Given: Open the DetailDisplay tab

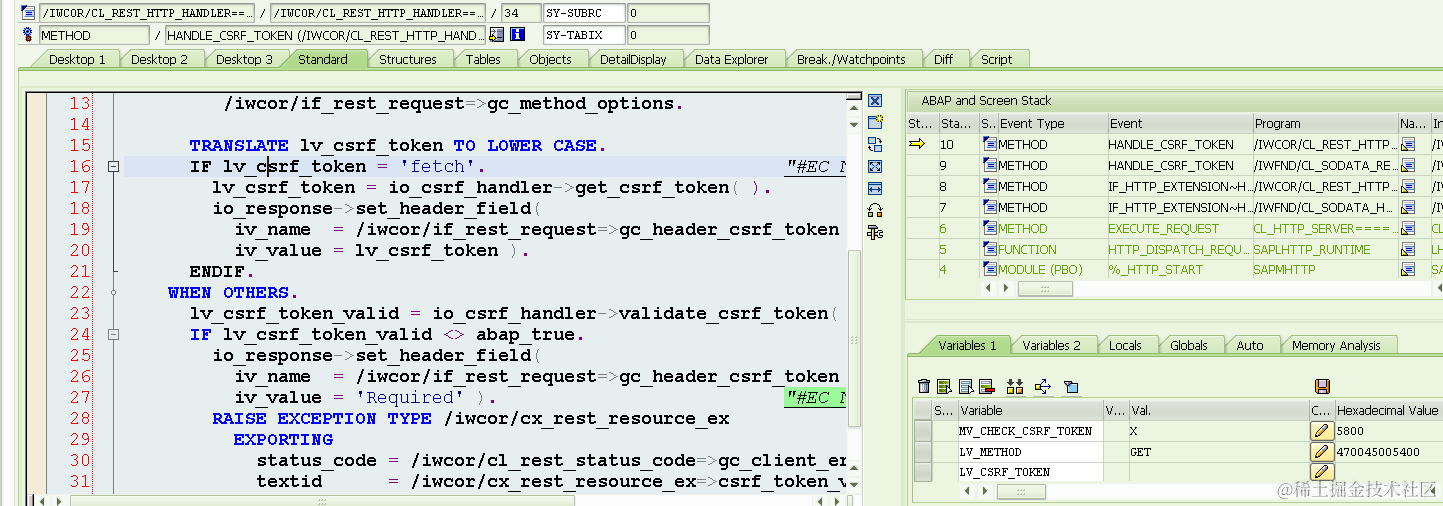Looking at the screenshot, I should click(633, 59).
